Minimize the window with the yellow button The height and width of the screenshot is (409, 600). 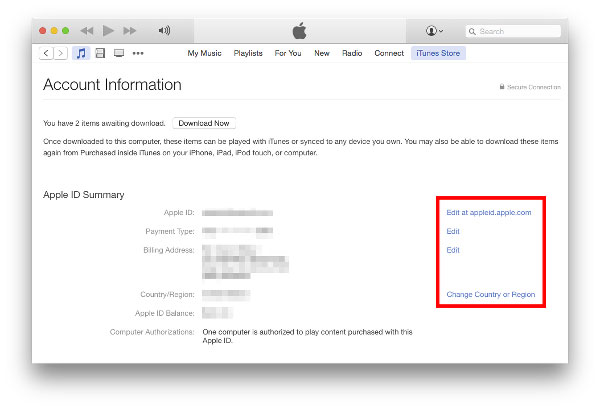54,31
